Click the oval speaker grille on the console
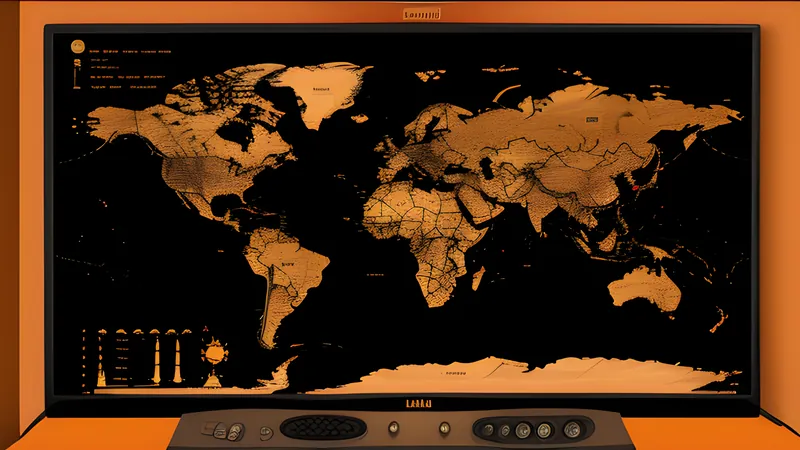800x450 pixels. click(323, 428)
